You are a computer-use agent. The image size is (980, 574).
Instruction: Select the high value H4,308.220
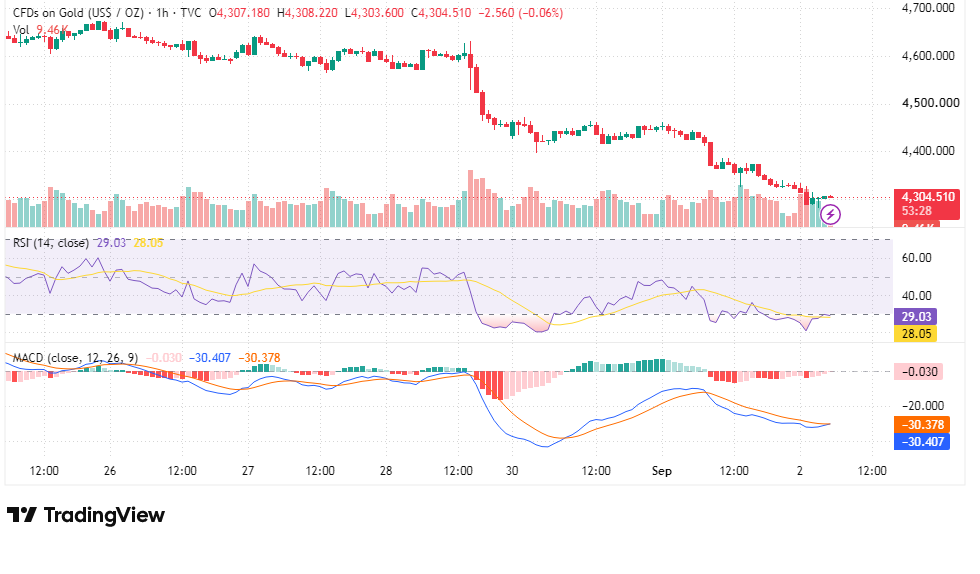(x=308, y=13)
